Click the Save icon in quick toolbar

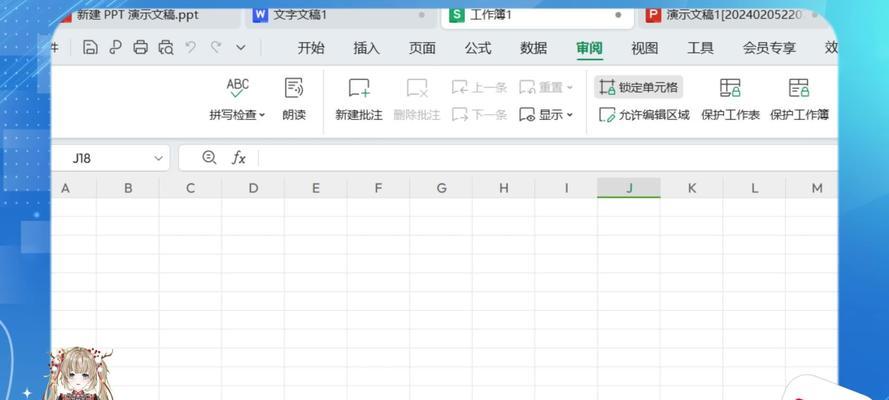(x=90, y=48)
